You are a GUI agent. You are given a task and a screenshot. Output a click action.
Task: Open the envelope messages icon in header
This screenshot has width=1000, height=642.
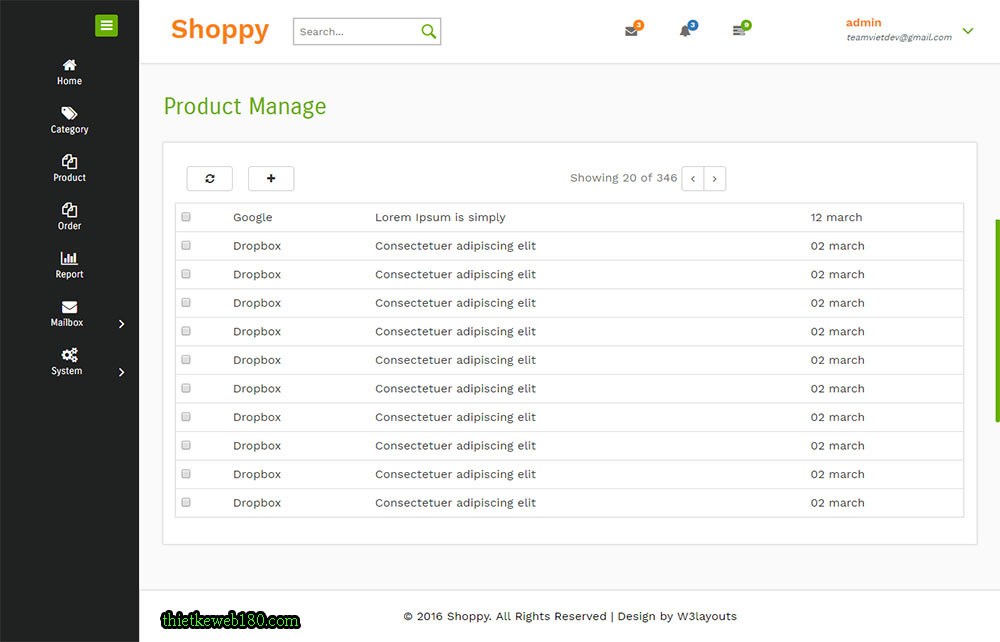(x=631, y=31)
